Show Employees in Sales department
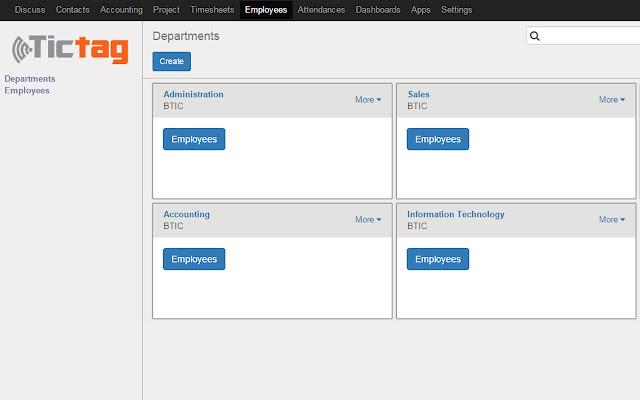 pos(438,139)
